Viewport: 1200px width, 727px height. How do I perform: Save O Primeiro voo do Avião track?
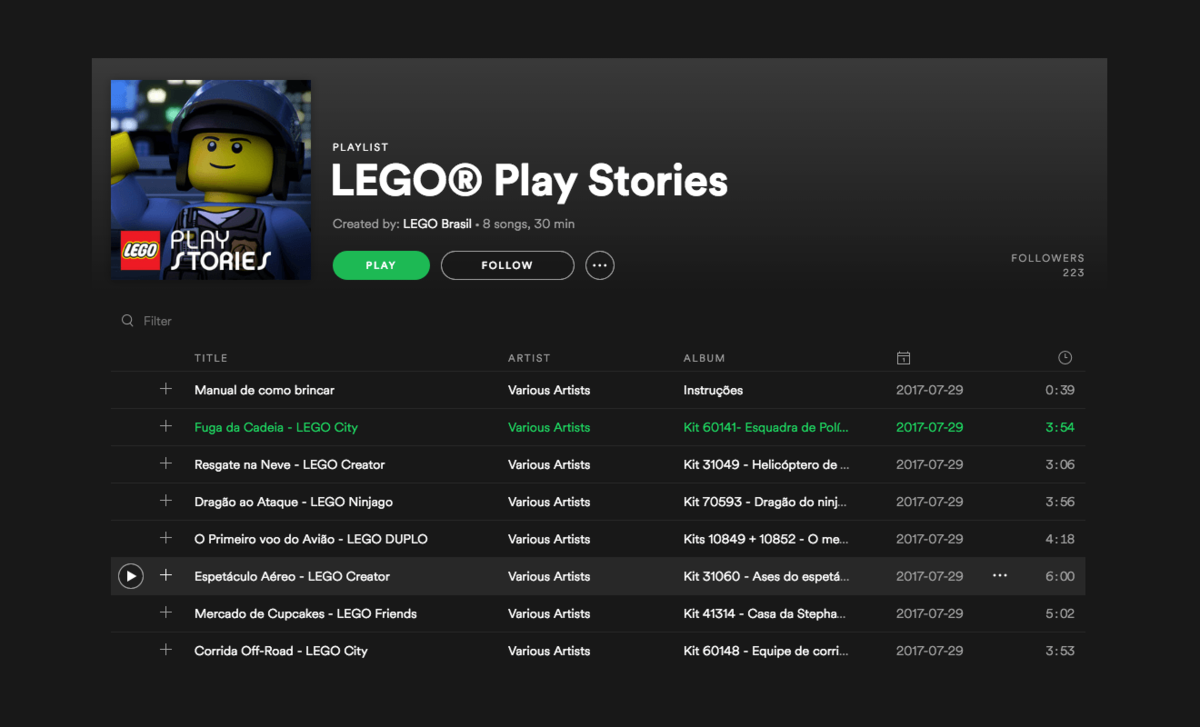[166, 539]
